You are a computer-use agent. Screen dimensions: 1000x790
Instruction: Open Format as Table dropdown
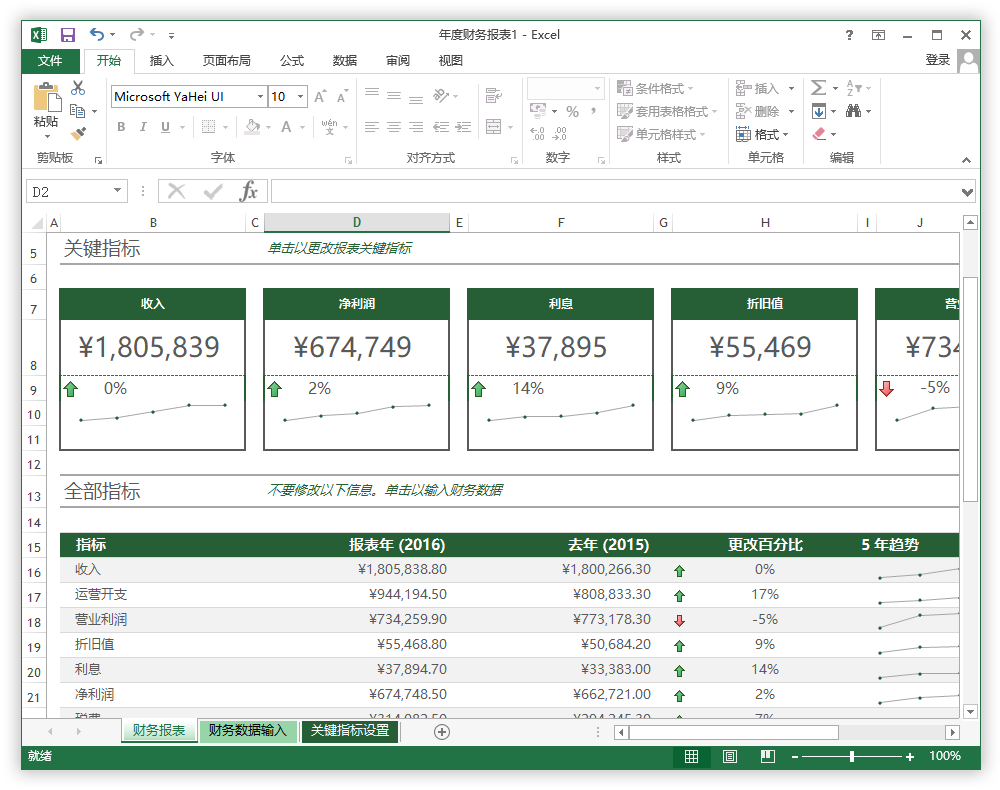pos(667,112)
